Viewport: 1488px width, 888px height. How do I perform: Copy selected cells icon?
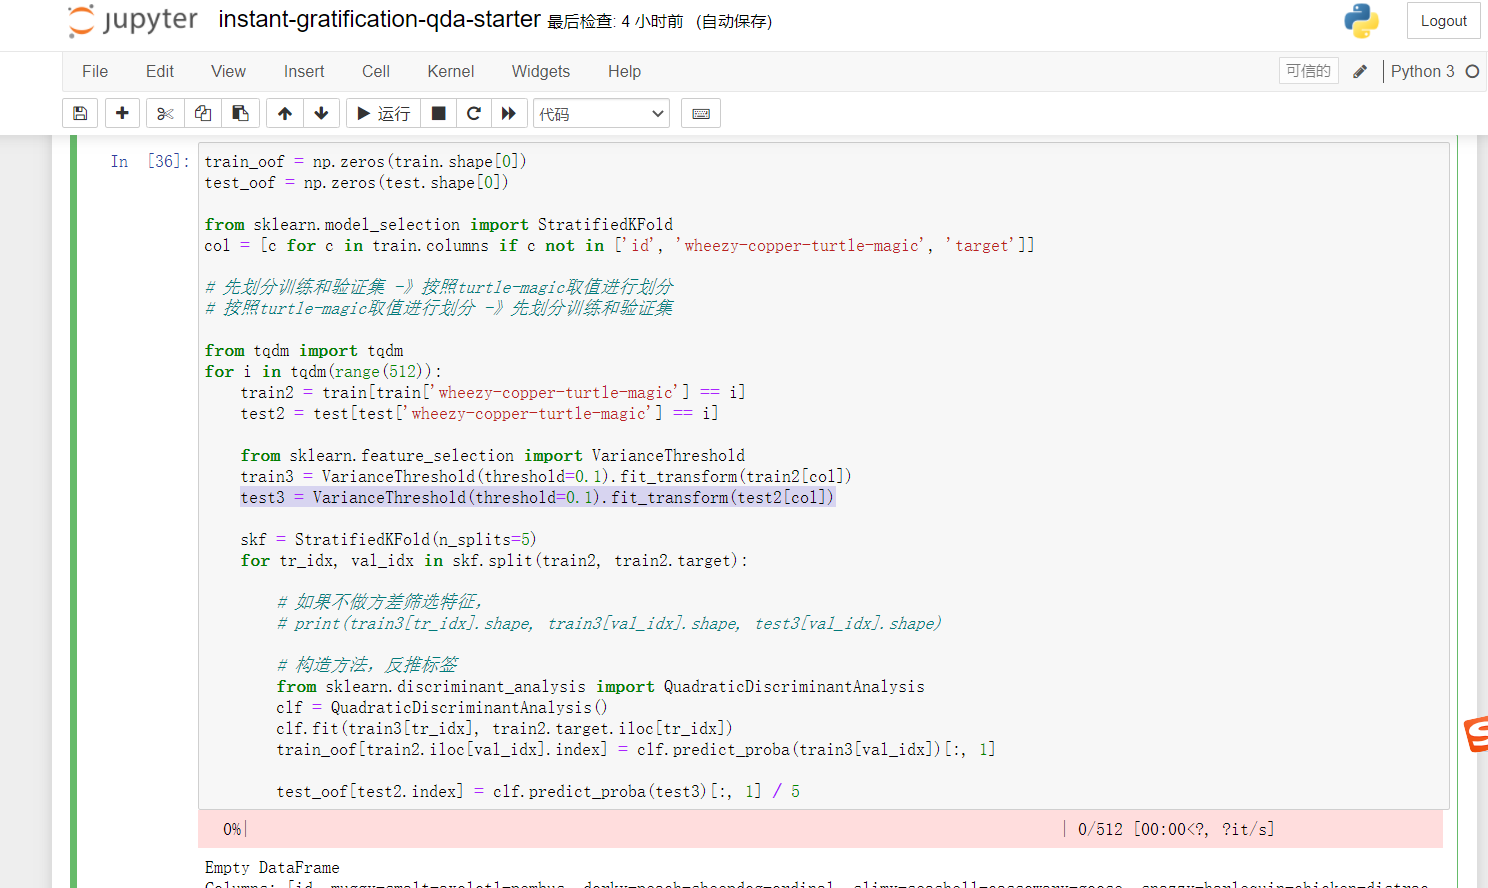tap(203, 113)
